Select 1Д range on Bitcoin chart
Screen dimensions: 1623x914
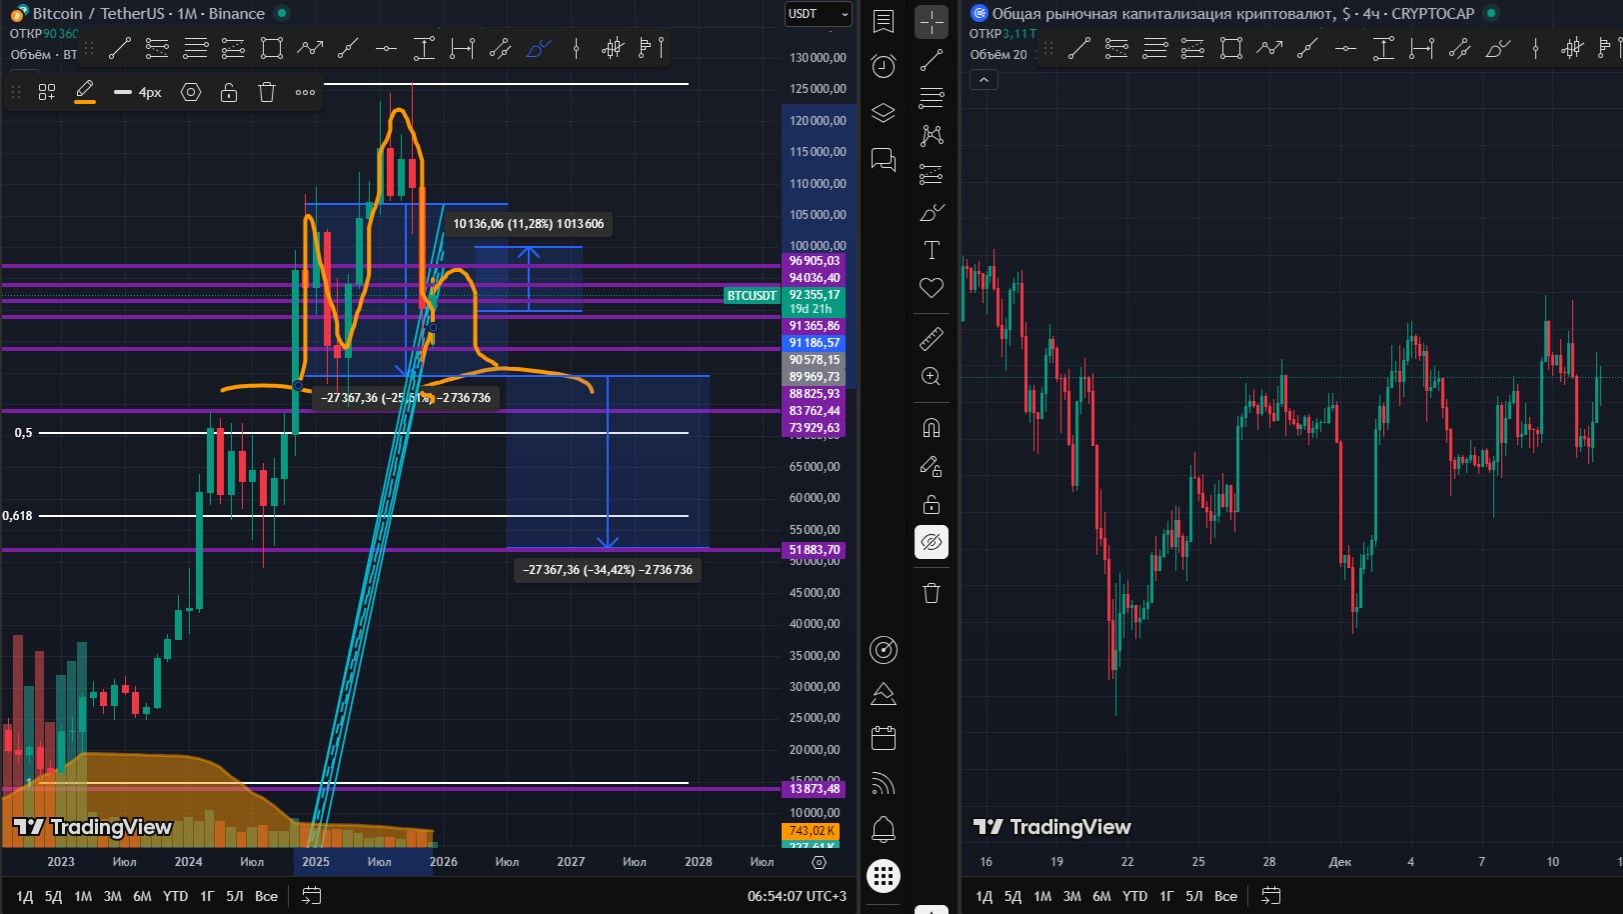coord(25,896)
